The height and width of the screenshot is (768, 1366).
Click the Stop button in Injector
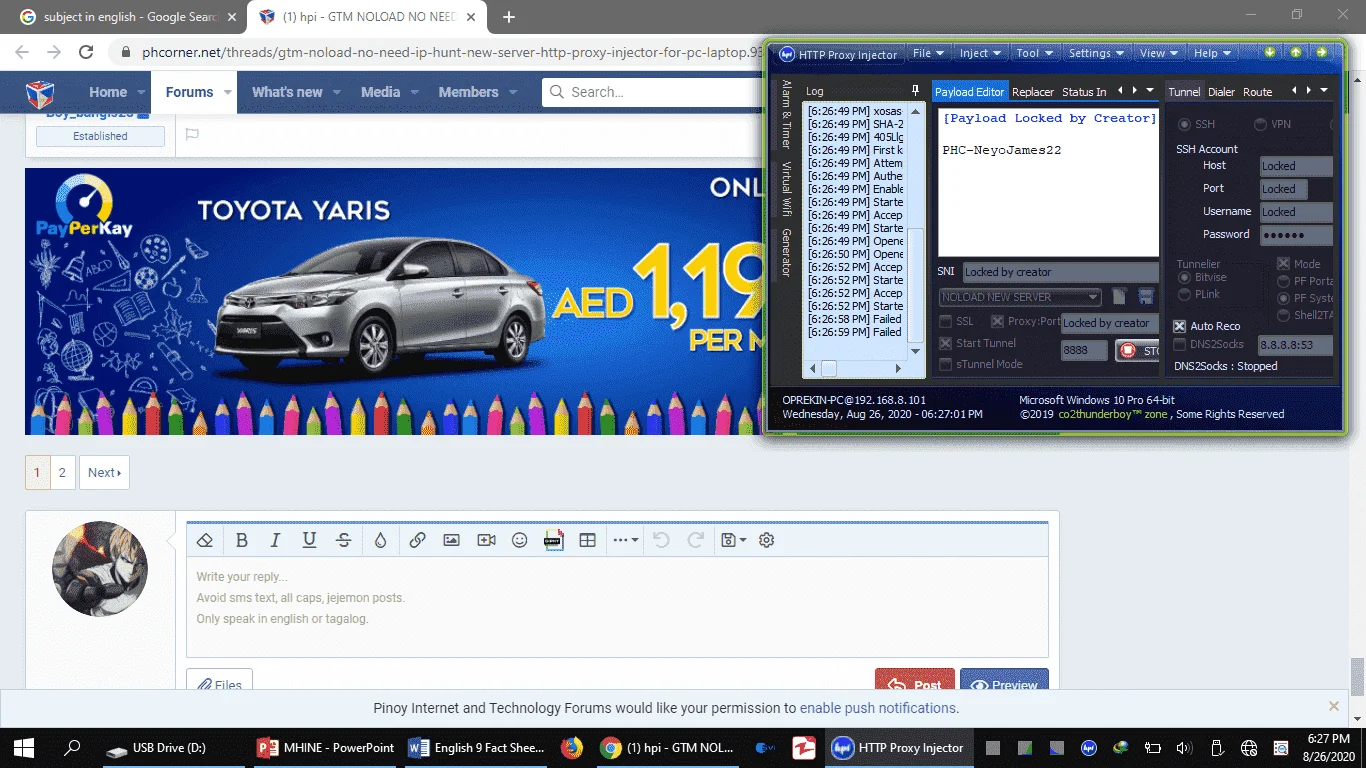coord(1138,350)
